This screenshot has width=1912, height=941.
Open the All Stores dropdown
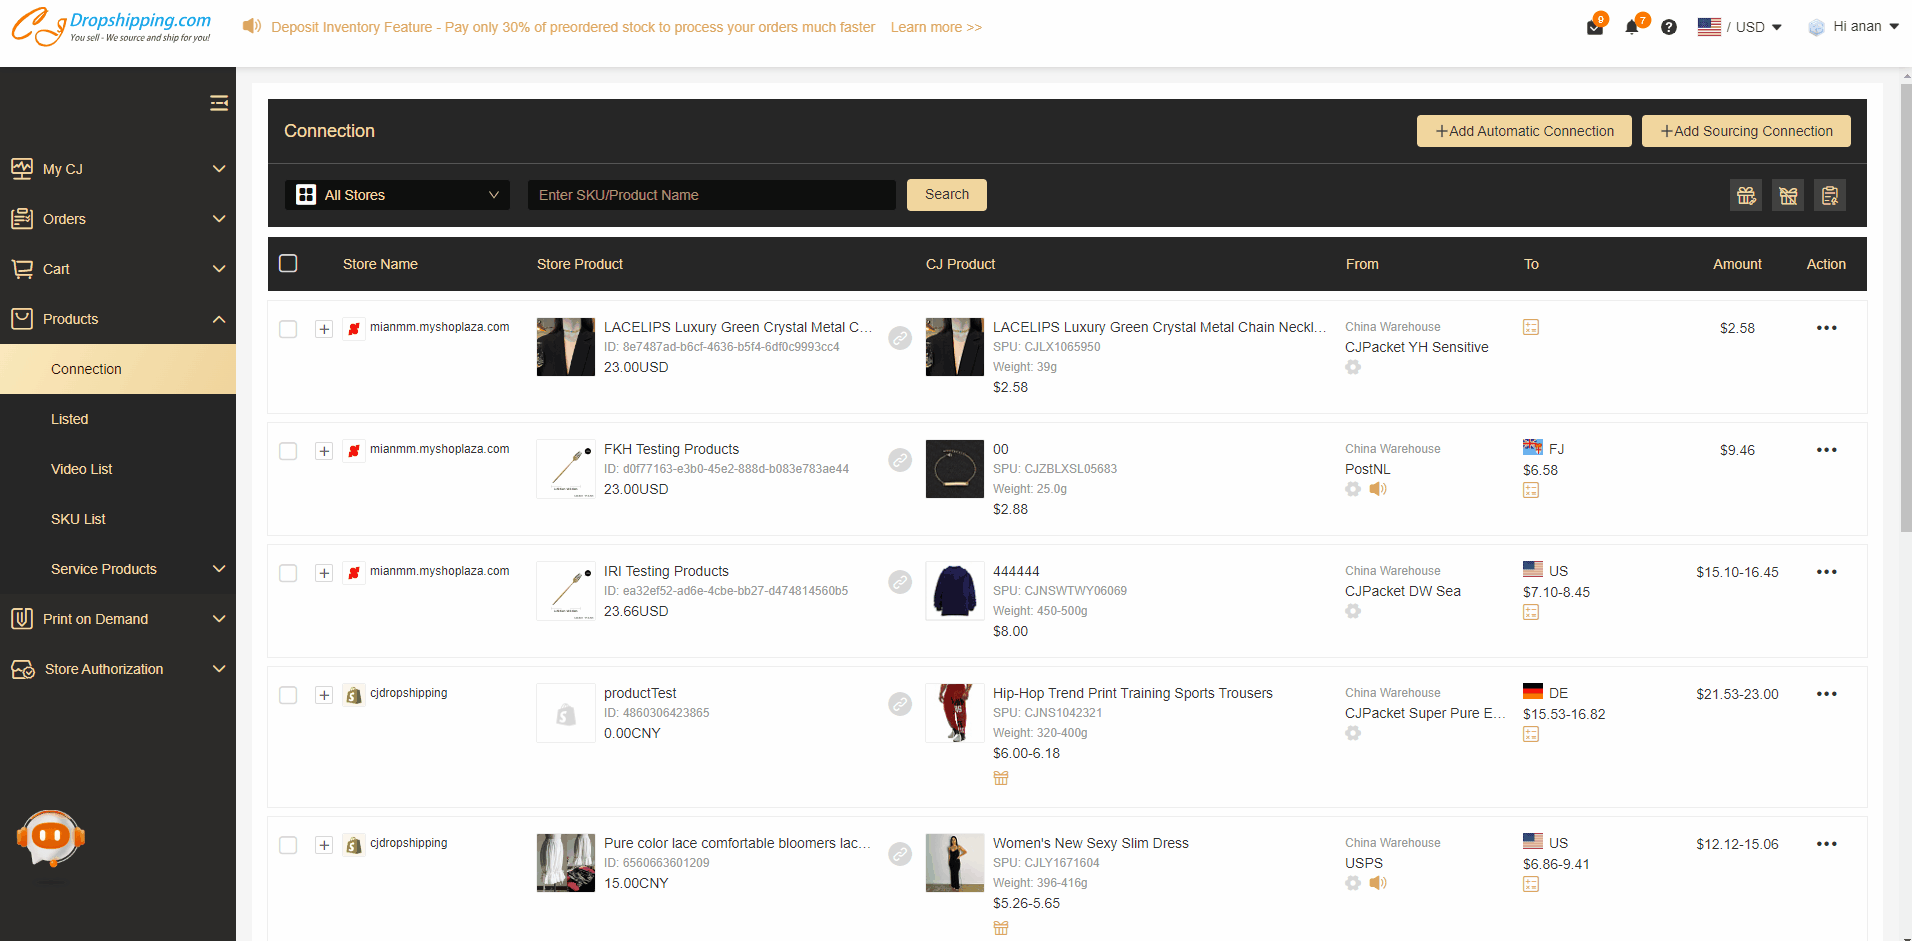398,195
